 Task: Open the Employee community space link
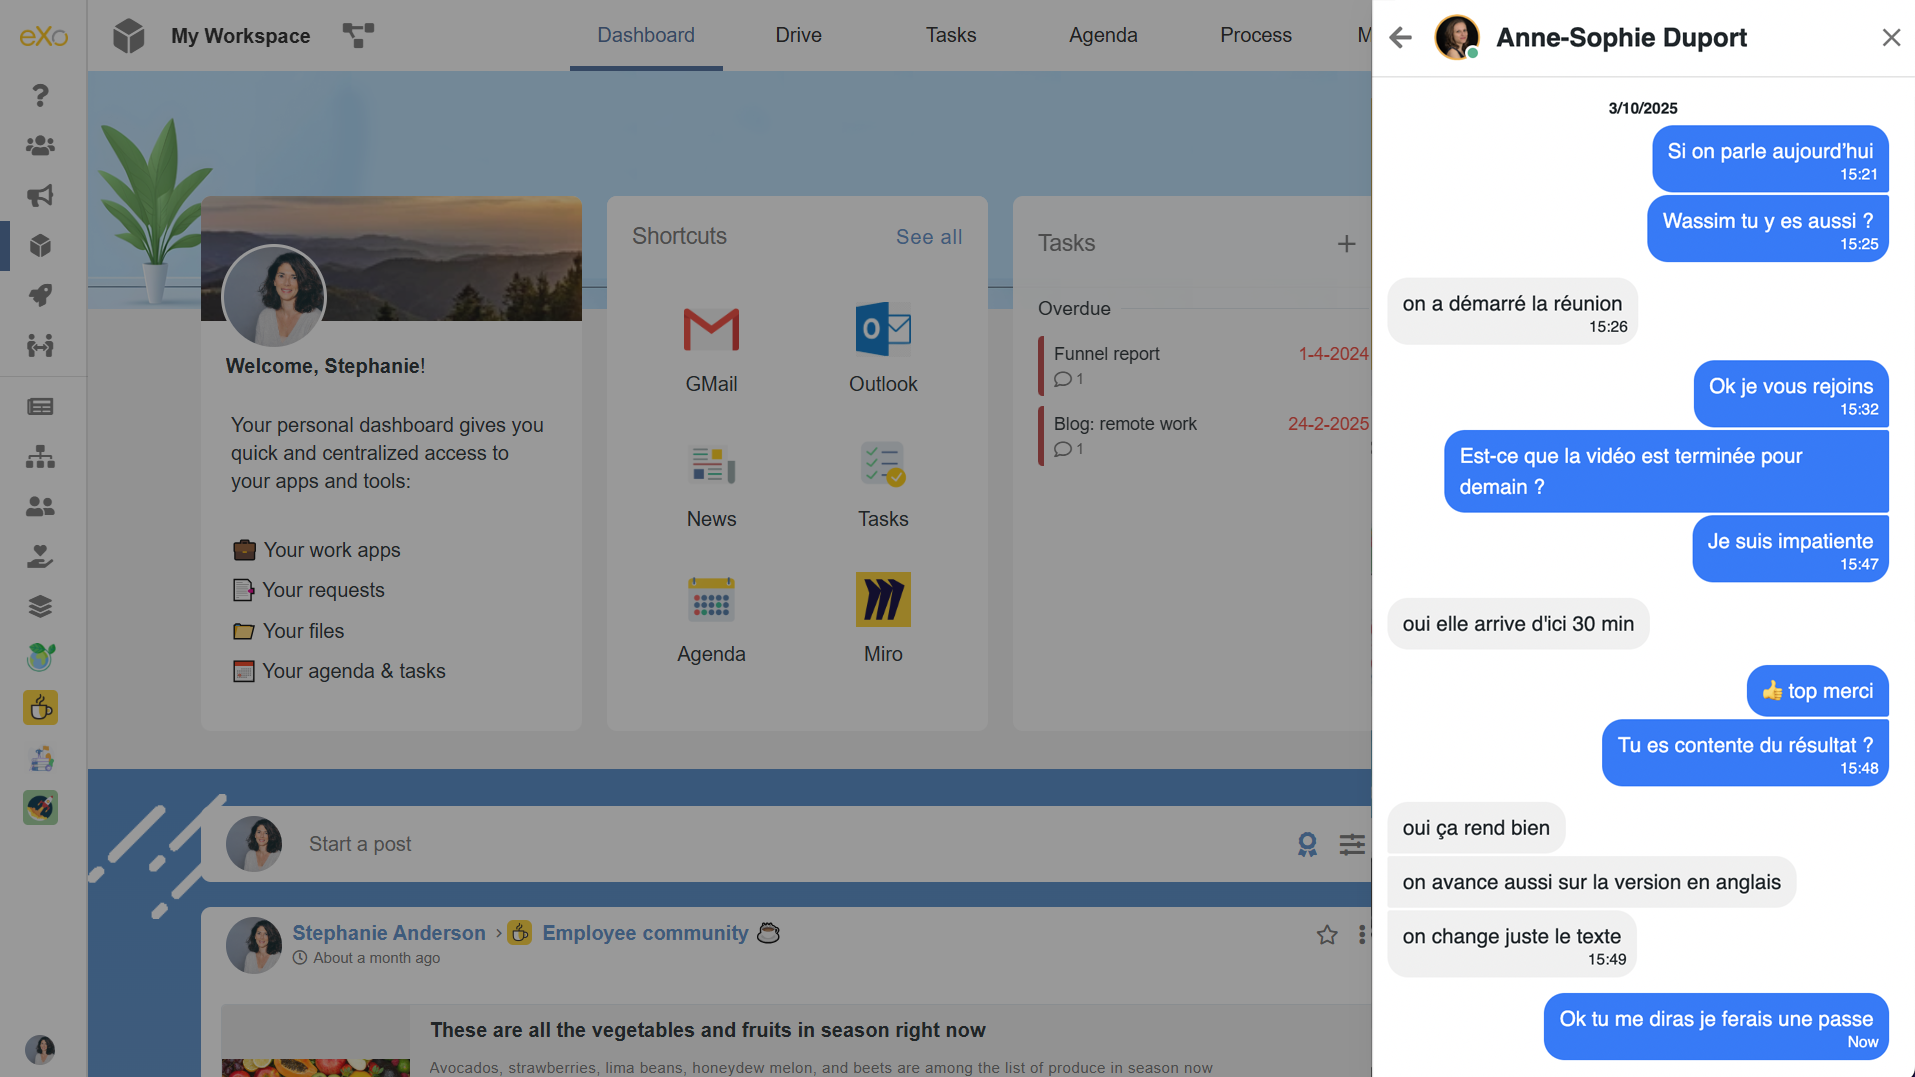click(x=645, y=933)
